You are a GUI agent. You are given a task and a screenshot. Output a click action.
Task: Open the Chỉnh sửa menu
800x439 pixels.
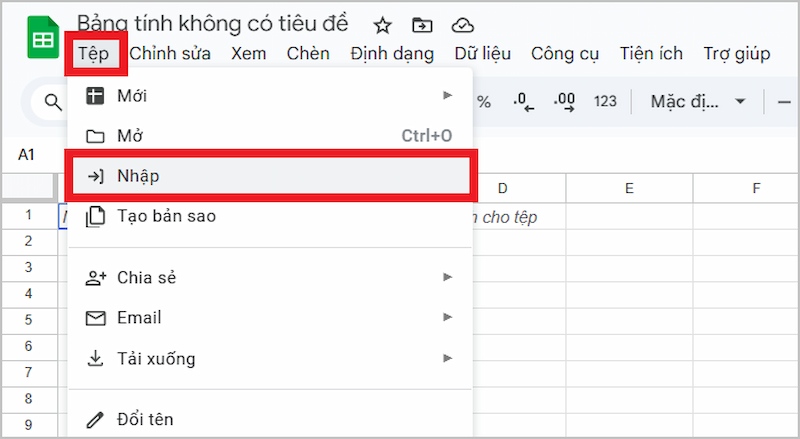click(x=170, y=54)
